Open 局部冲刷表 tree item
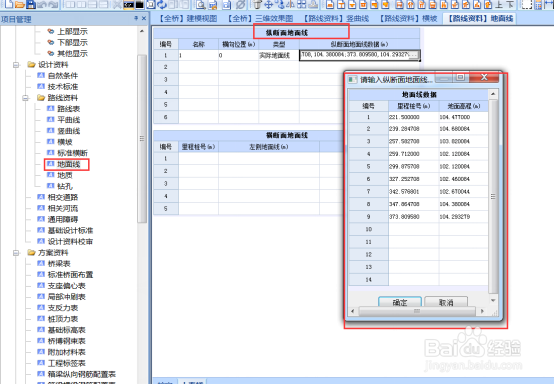 62,297
